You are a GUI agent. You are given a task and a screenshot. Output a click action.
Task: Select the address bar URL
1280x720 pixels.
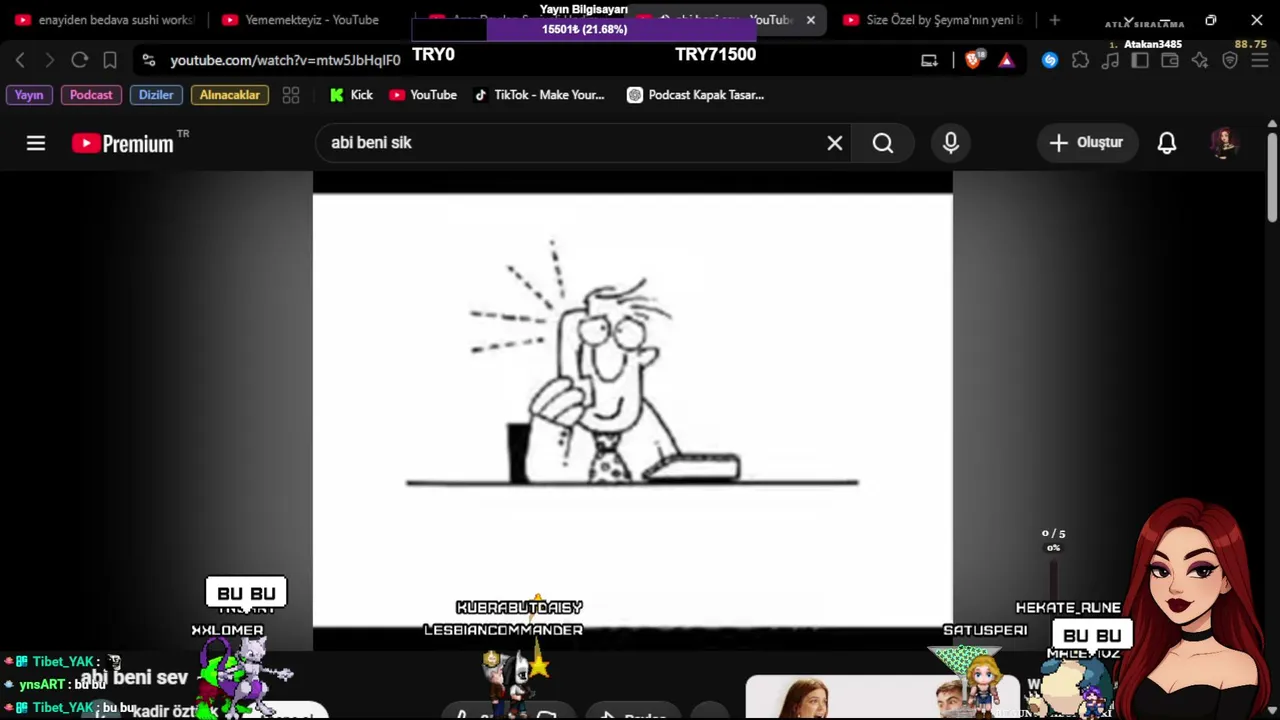tap(285, 60)
